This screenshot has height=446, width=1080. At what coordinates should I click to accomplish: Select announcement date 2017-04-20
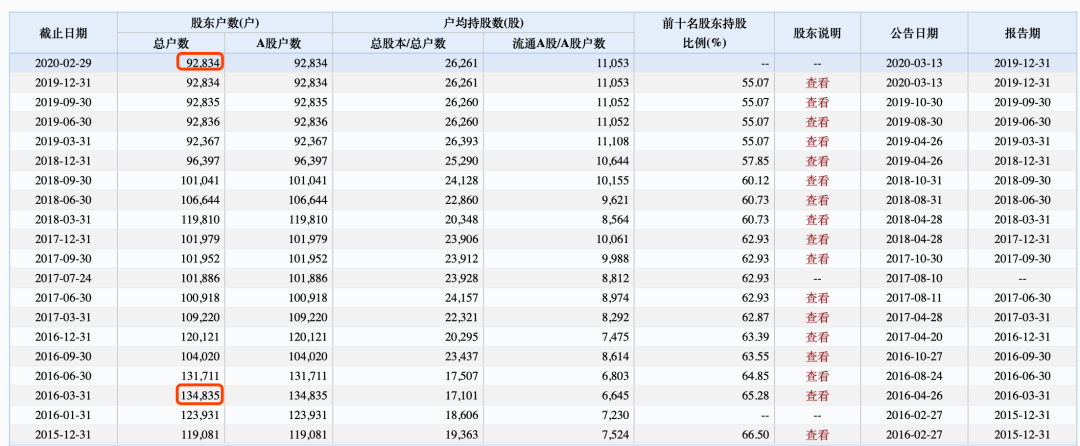[x=913, y=337]
